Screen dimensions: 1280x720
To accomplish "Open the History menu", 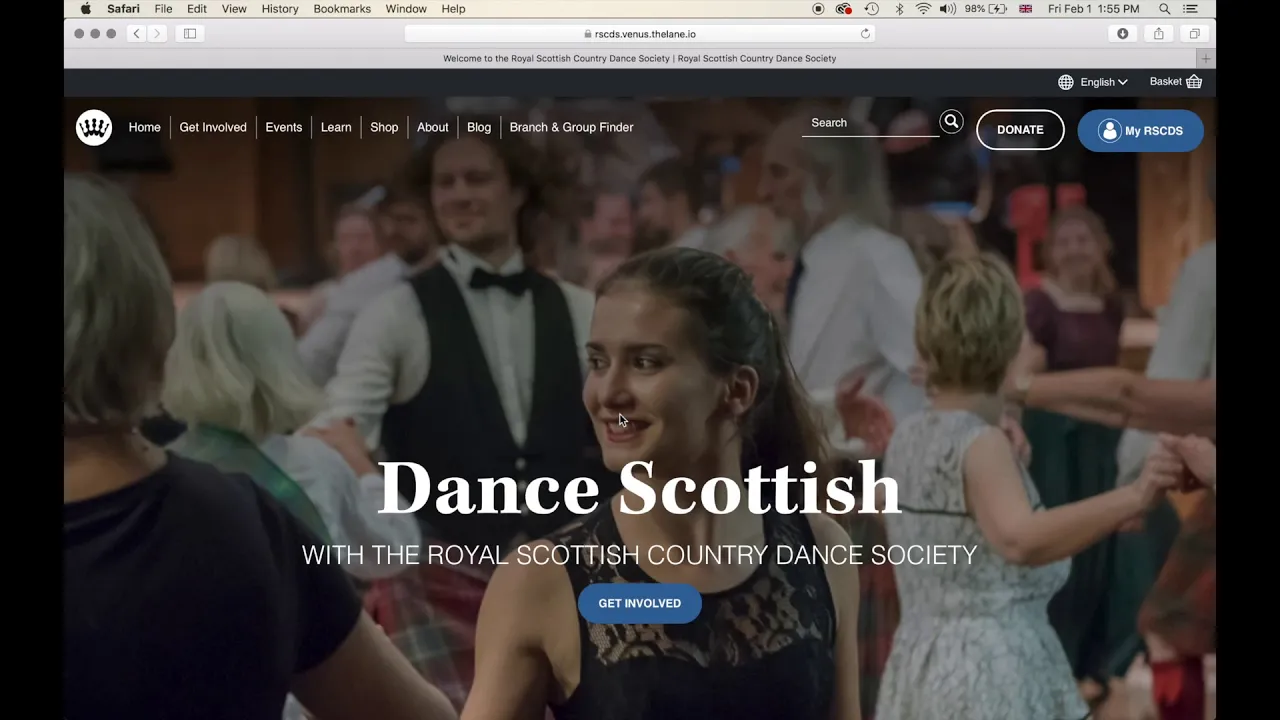I will pos(280,9).
